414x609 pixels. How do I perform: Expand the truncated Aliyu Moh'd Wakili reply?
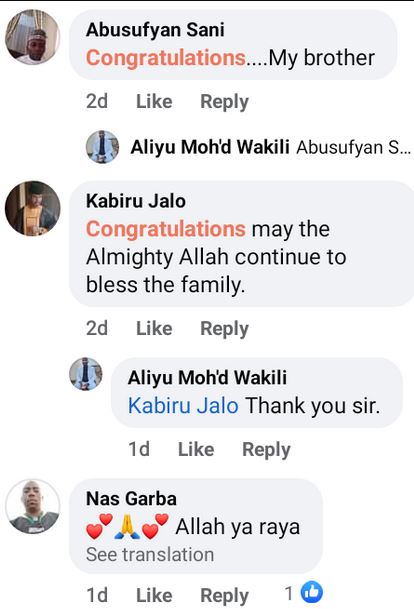coord(271,147)
